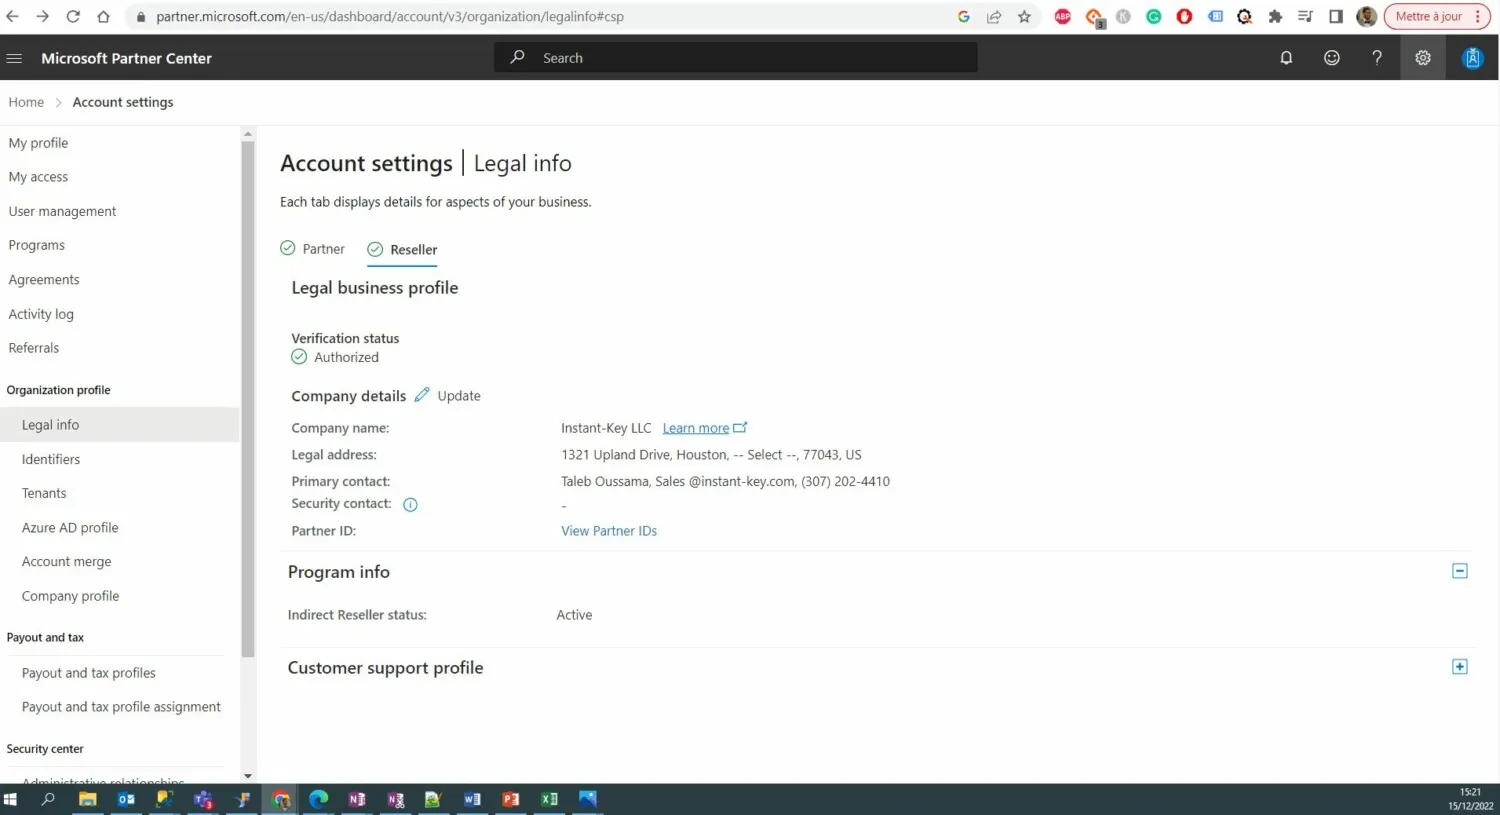This screenshot has height=815, width=1500.
Task: Go to Home in breadcrumb
Action: 26,102
